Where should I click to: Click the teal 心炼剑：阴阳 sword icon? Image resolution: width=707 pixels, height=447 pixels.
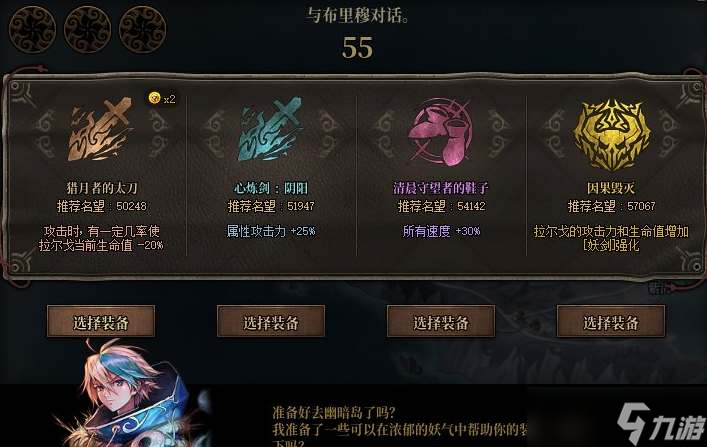pyautogui.click(x=270, y=129)
